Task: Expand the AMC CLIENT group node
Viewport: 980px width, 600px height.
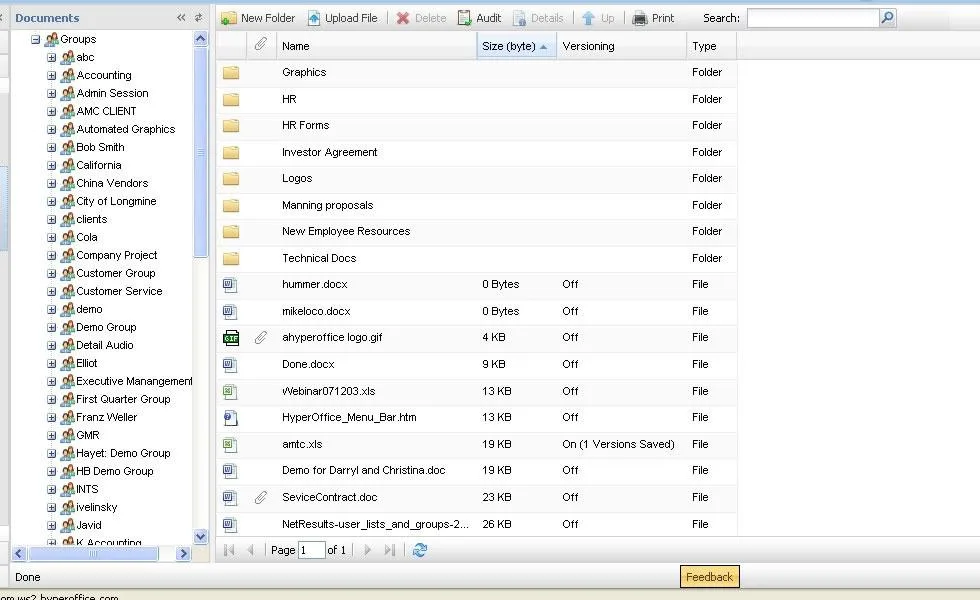Action: click(52, 112)
